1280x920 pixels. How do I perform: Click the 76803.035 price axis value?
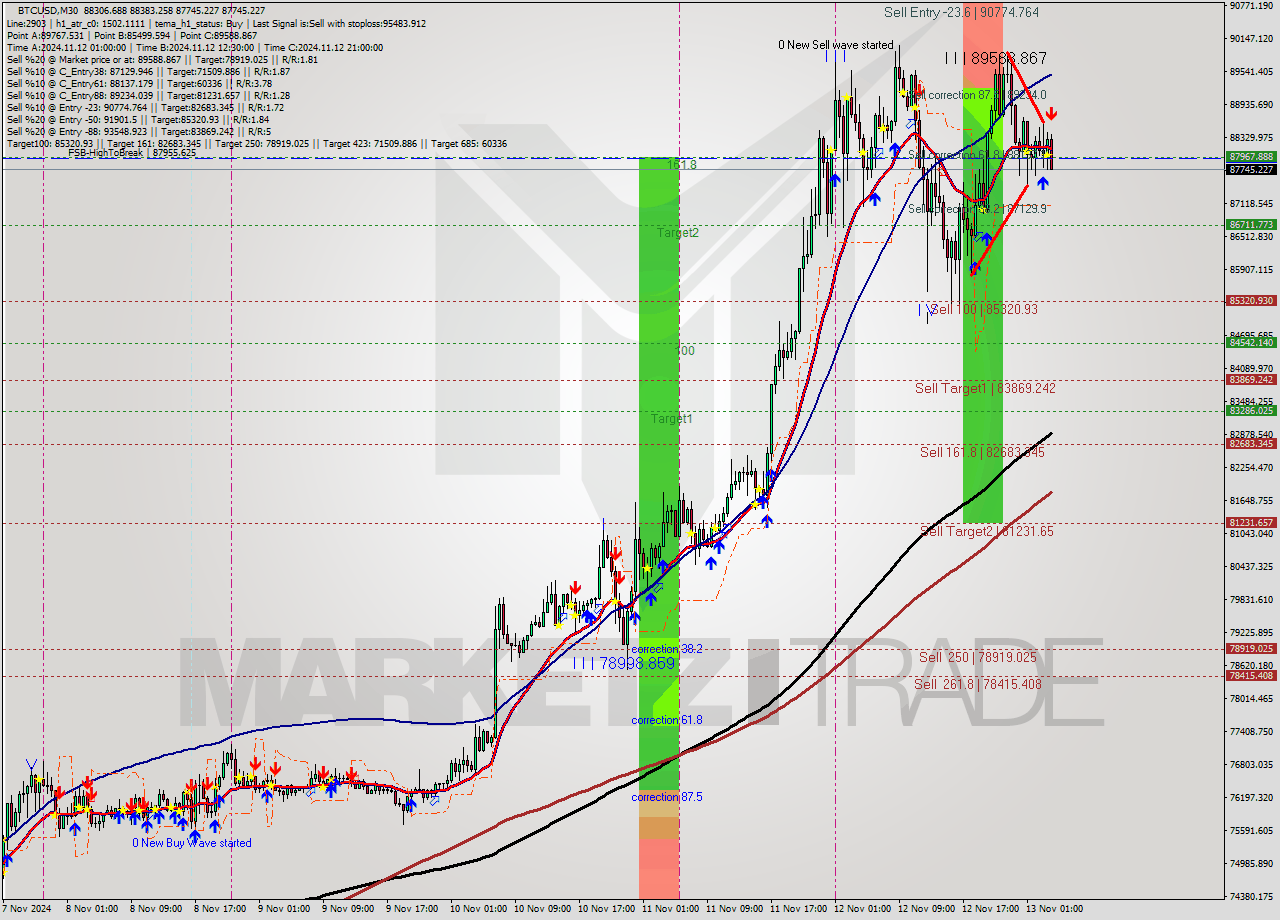coord(1251,764)
